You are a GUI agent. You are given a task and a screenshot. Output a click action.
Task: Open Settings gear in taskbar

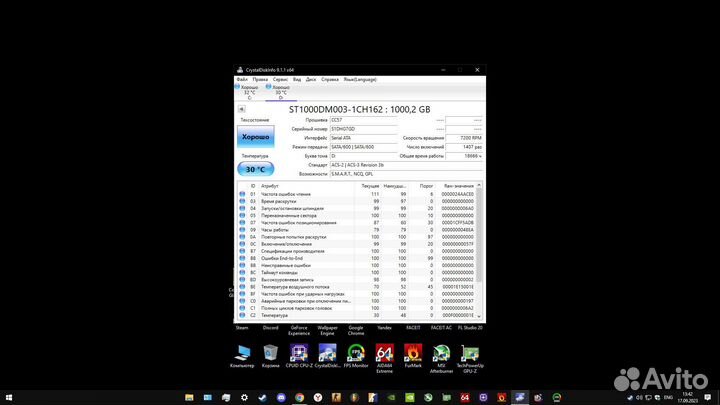point(244,398)
